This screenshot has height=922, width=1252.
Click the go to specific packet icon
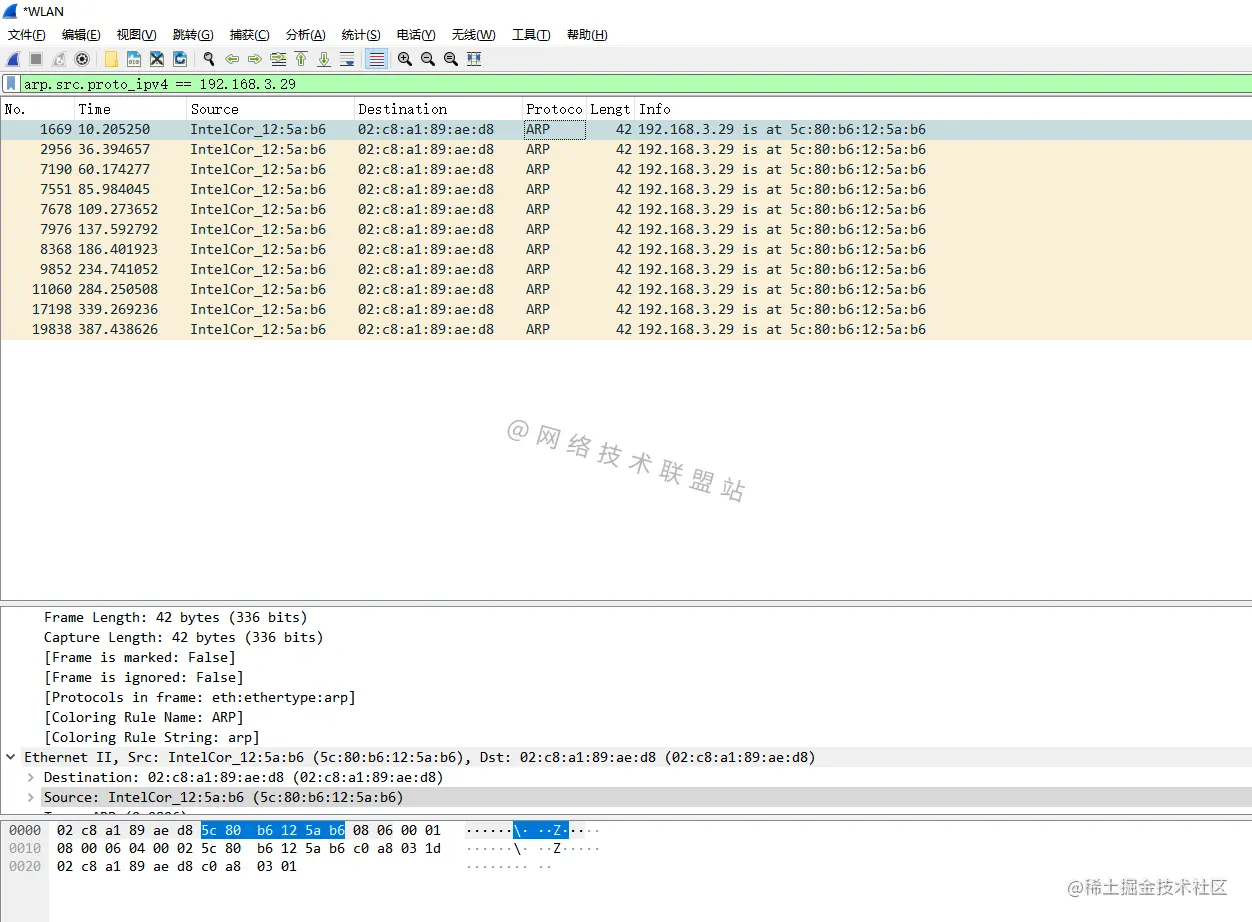click(278, 59)
